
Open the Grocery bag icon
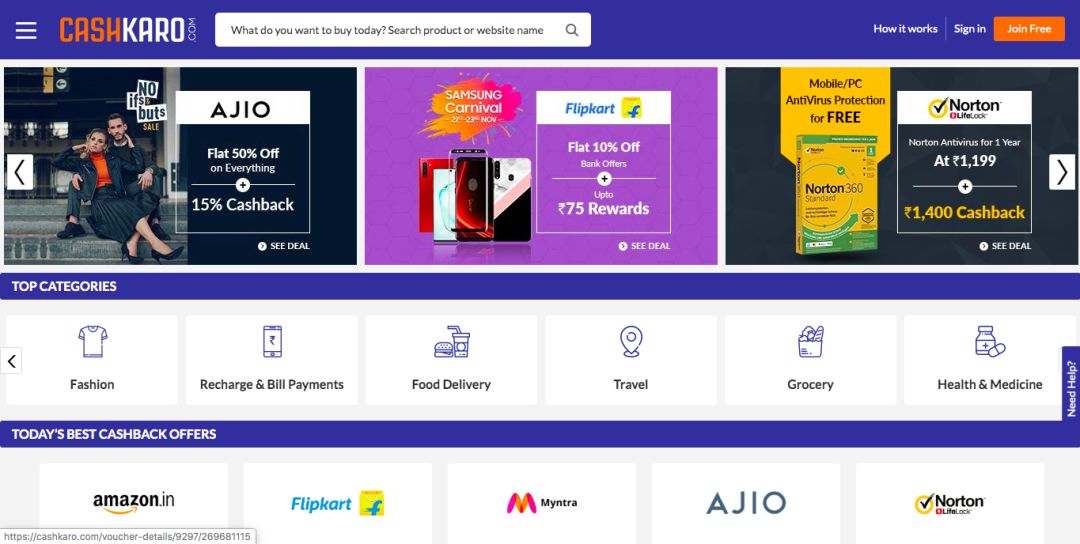tap(811, 341)
